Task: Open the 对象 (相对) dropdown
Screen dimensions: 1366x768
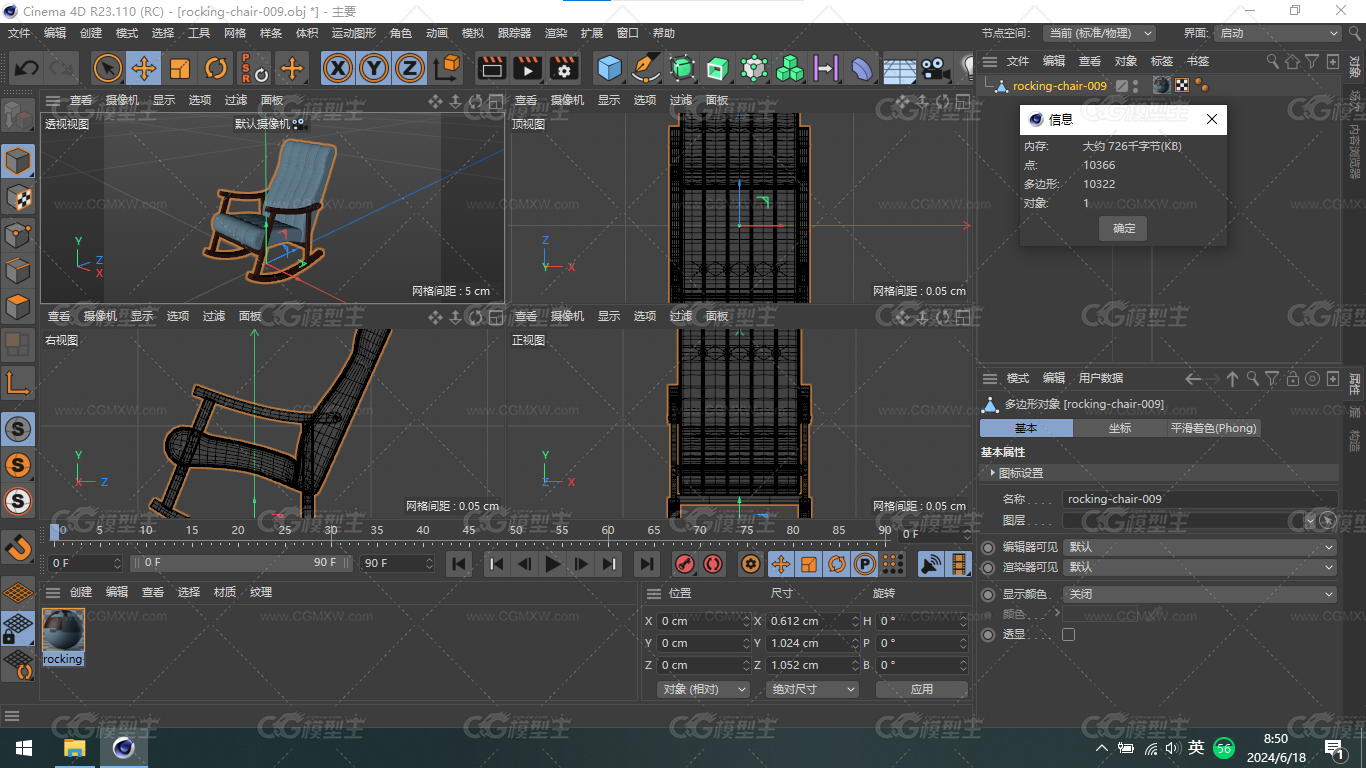Action: click(x=704, y=689)
